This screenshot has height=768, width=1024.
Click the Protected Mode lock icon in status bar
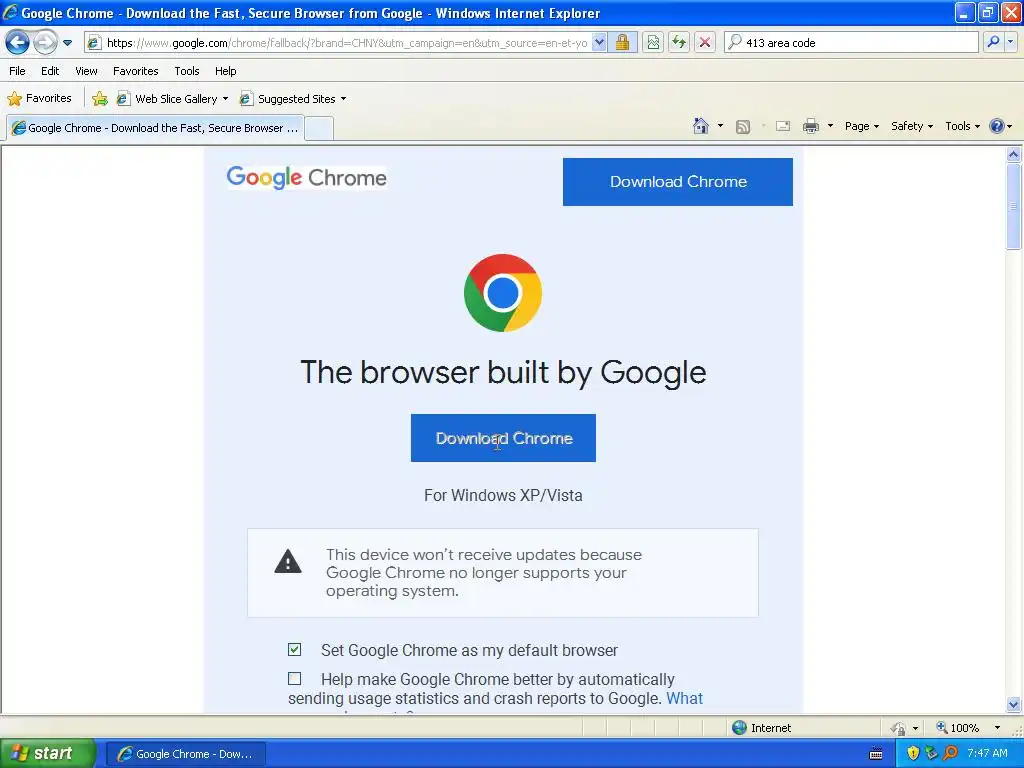899,728
